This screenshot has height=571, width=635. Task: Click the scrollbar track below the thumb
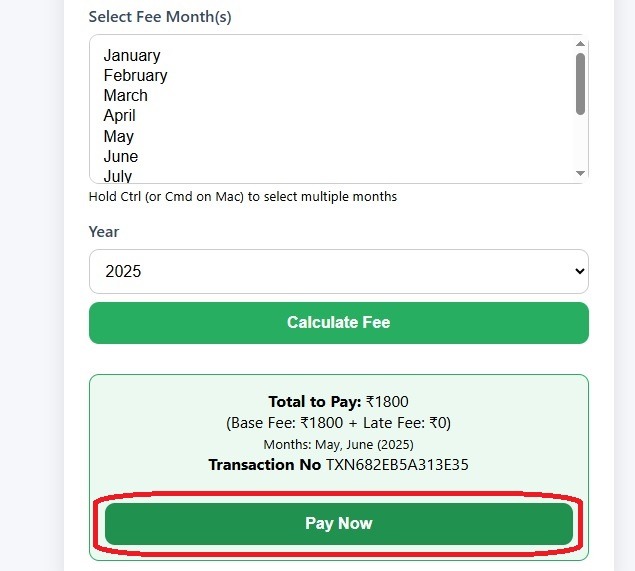pyautogui.click(x=580, y=142)
